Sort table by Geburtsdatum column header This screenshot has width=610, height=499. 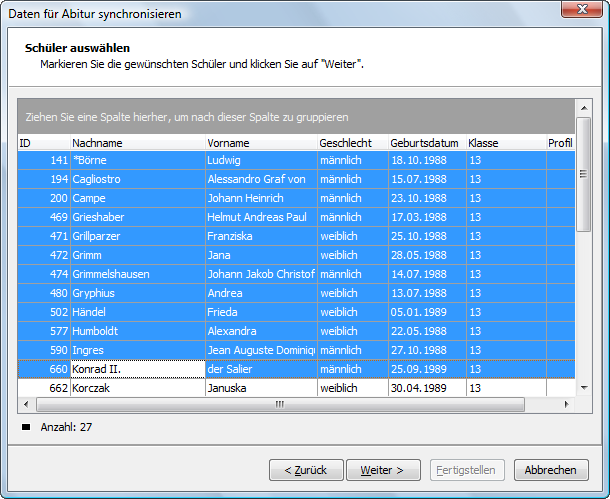pos(427,143)
